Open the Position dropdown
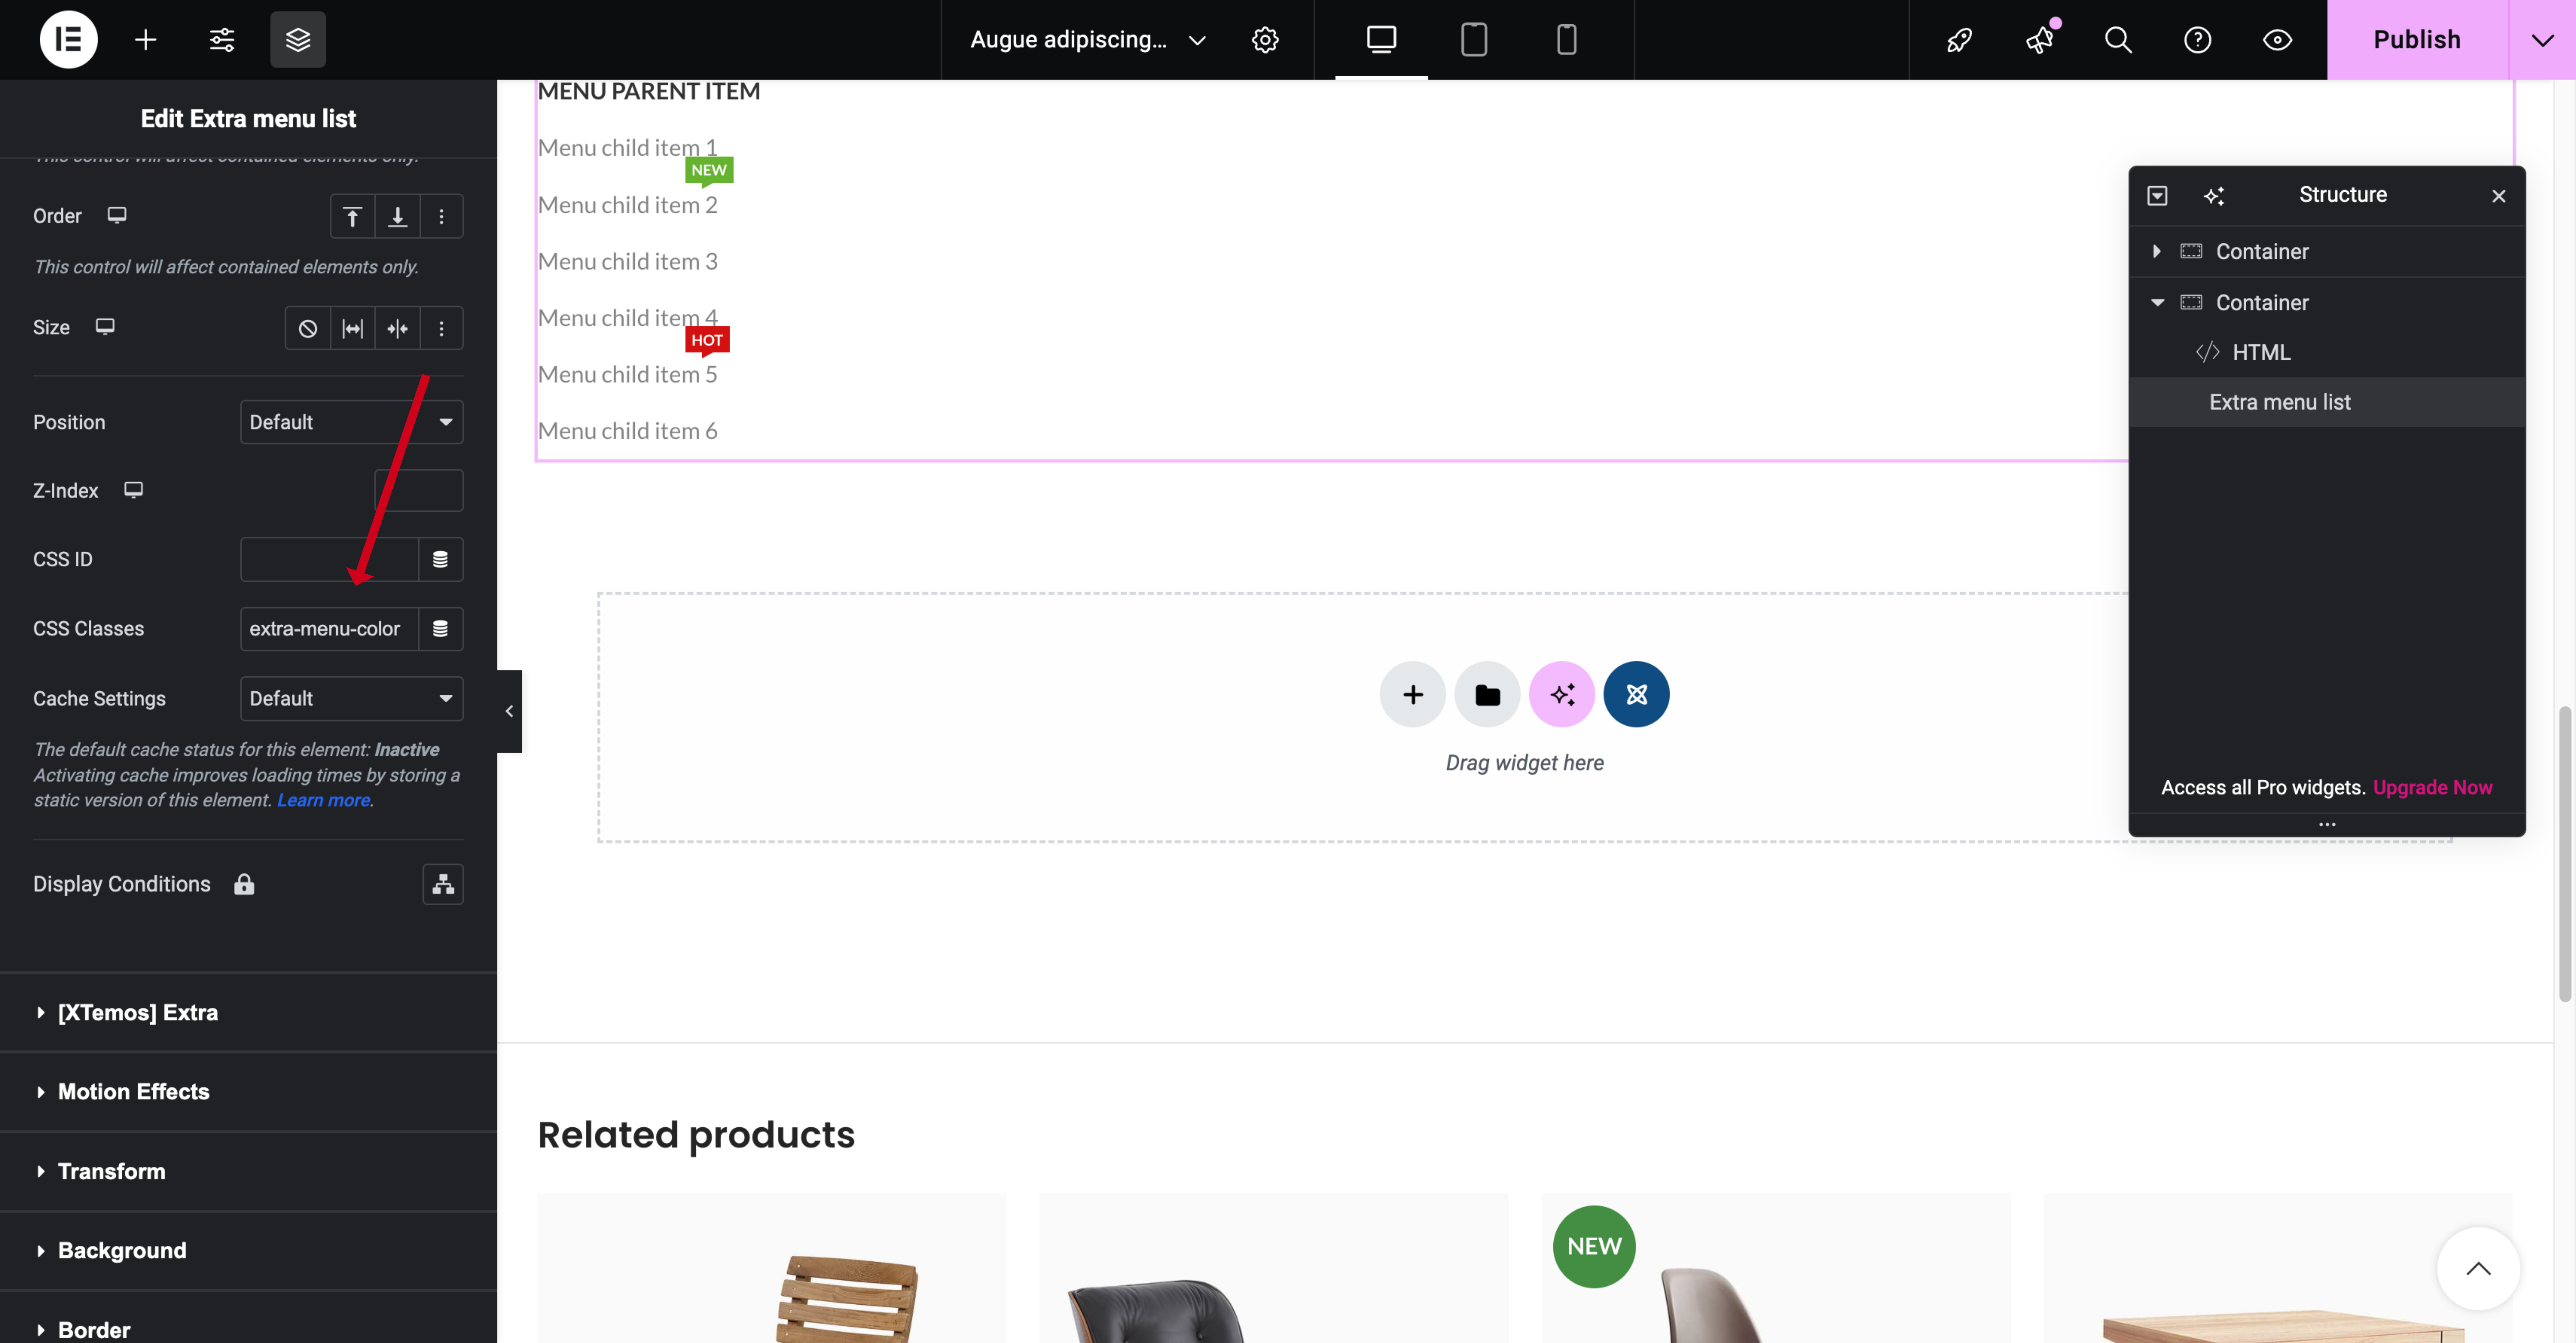This screenshot has width=2576, height=1343. (352, 422)
